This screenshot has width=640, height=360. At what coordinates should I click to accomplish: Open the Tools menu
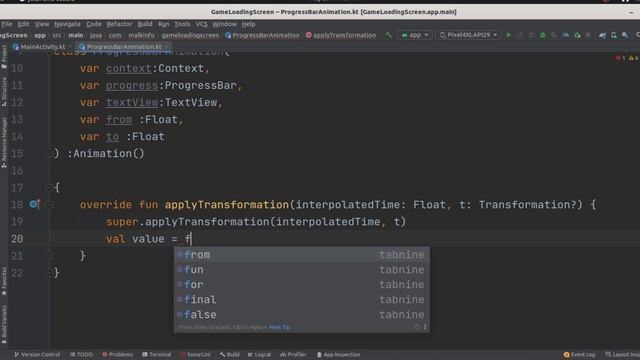[182, 24]
